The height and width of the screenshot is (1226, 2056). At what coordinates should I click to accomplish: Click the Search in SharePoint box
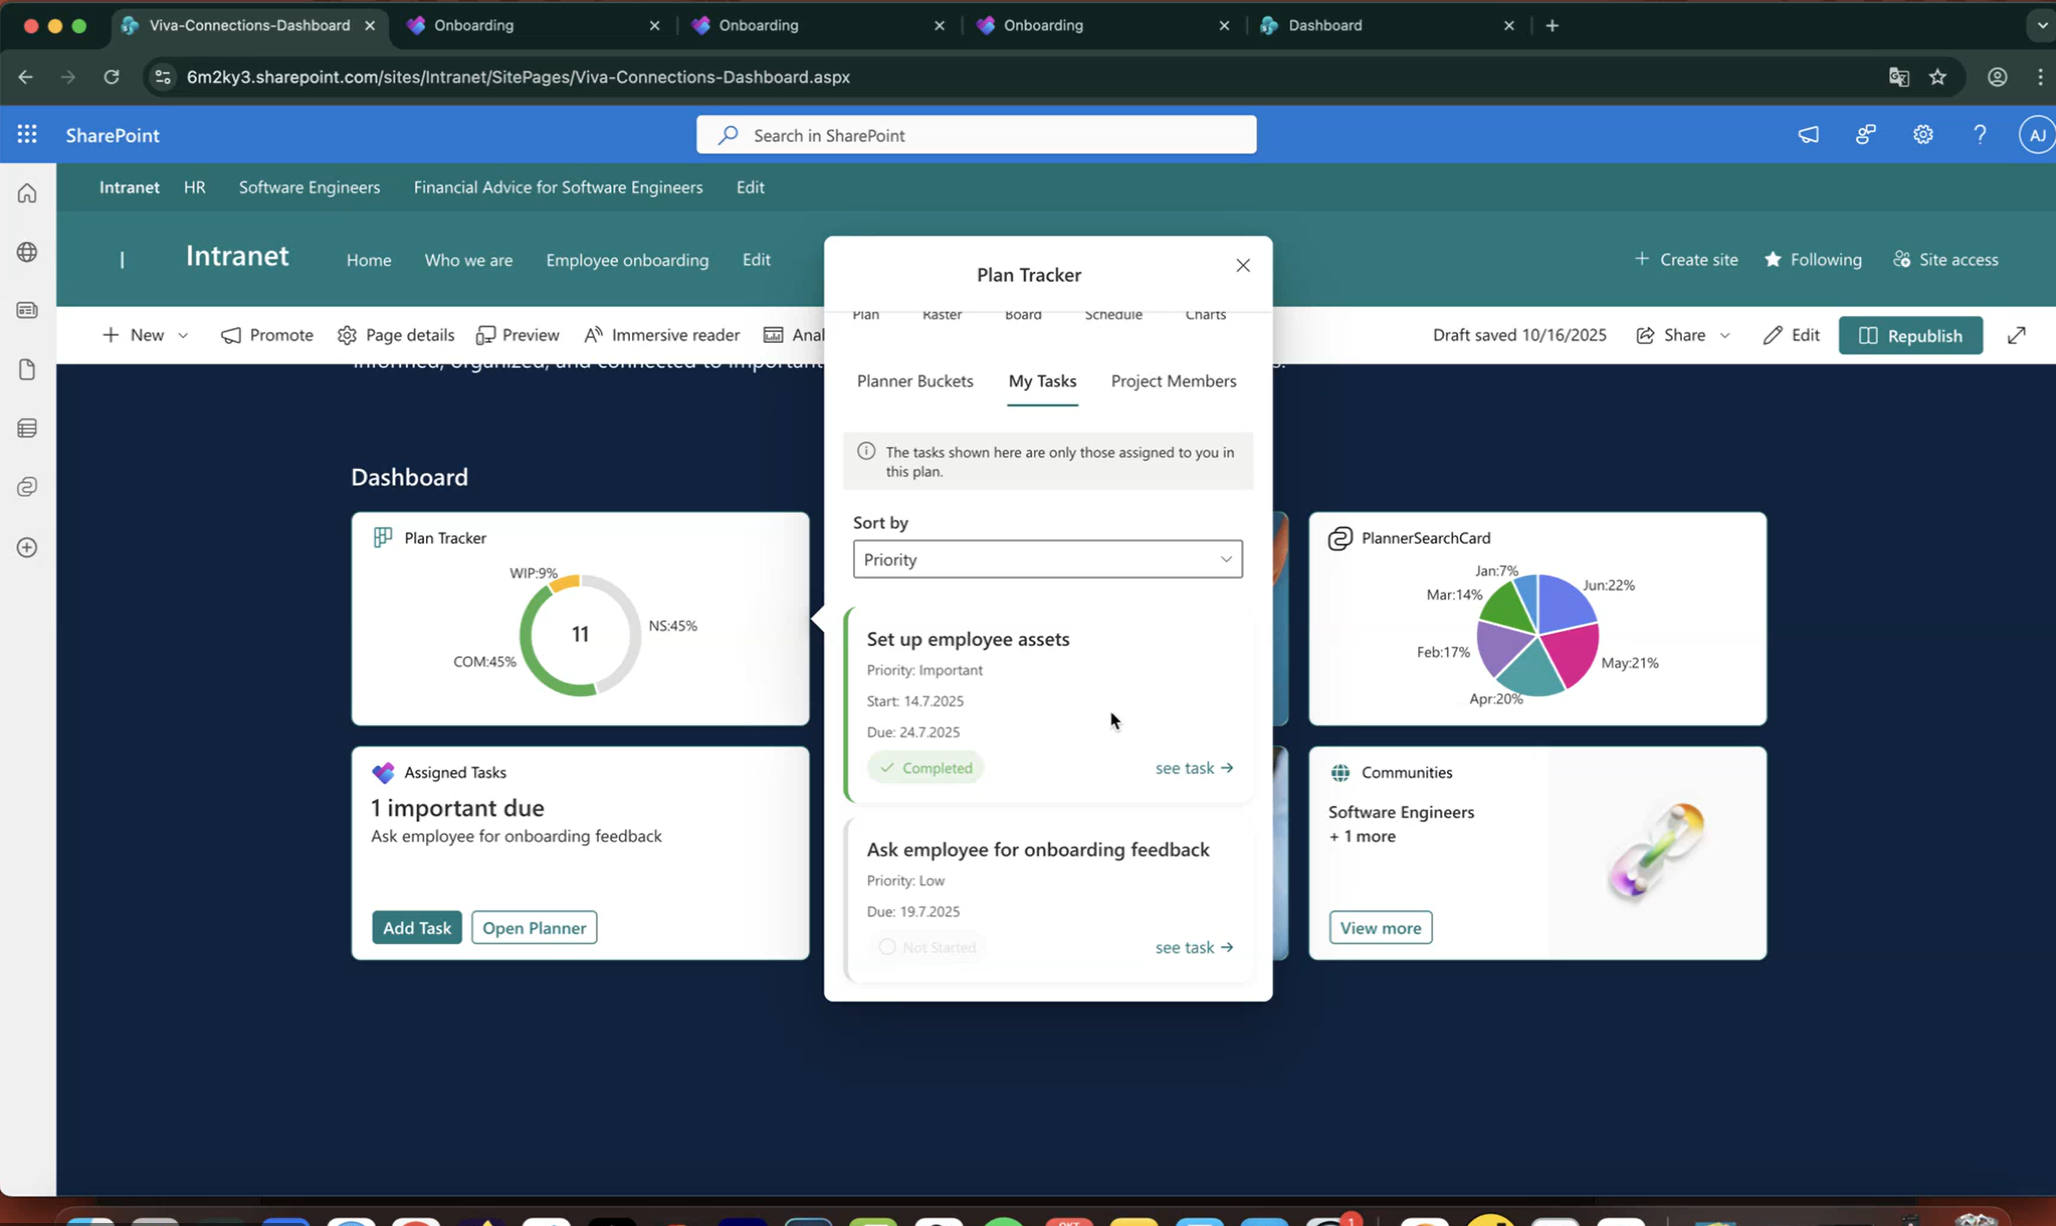[x=976, y=135]
